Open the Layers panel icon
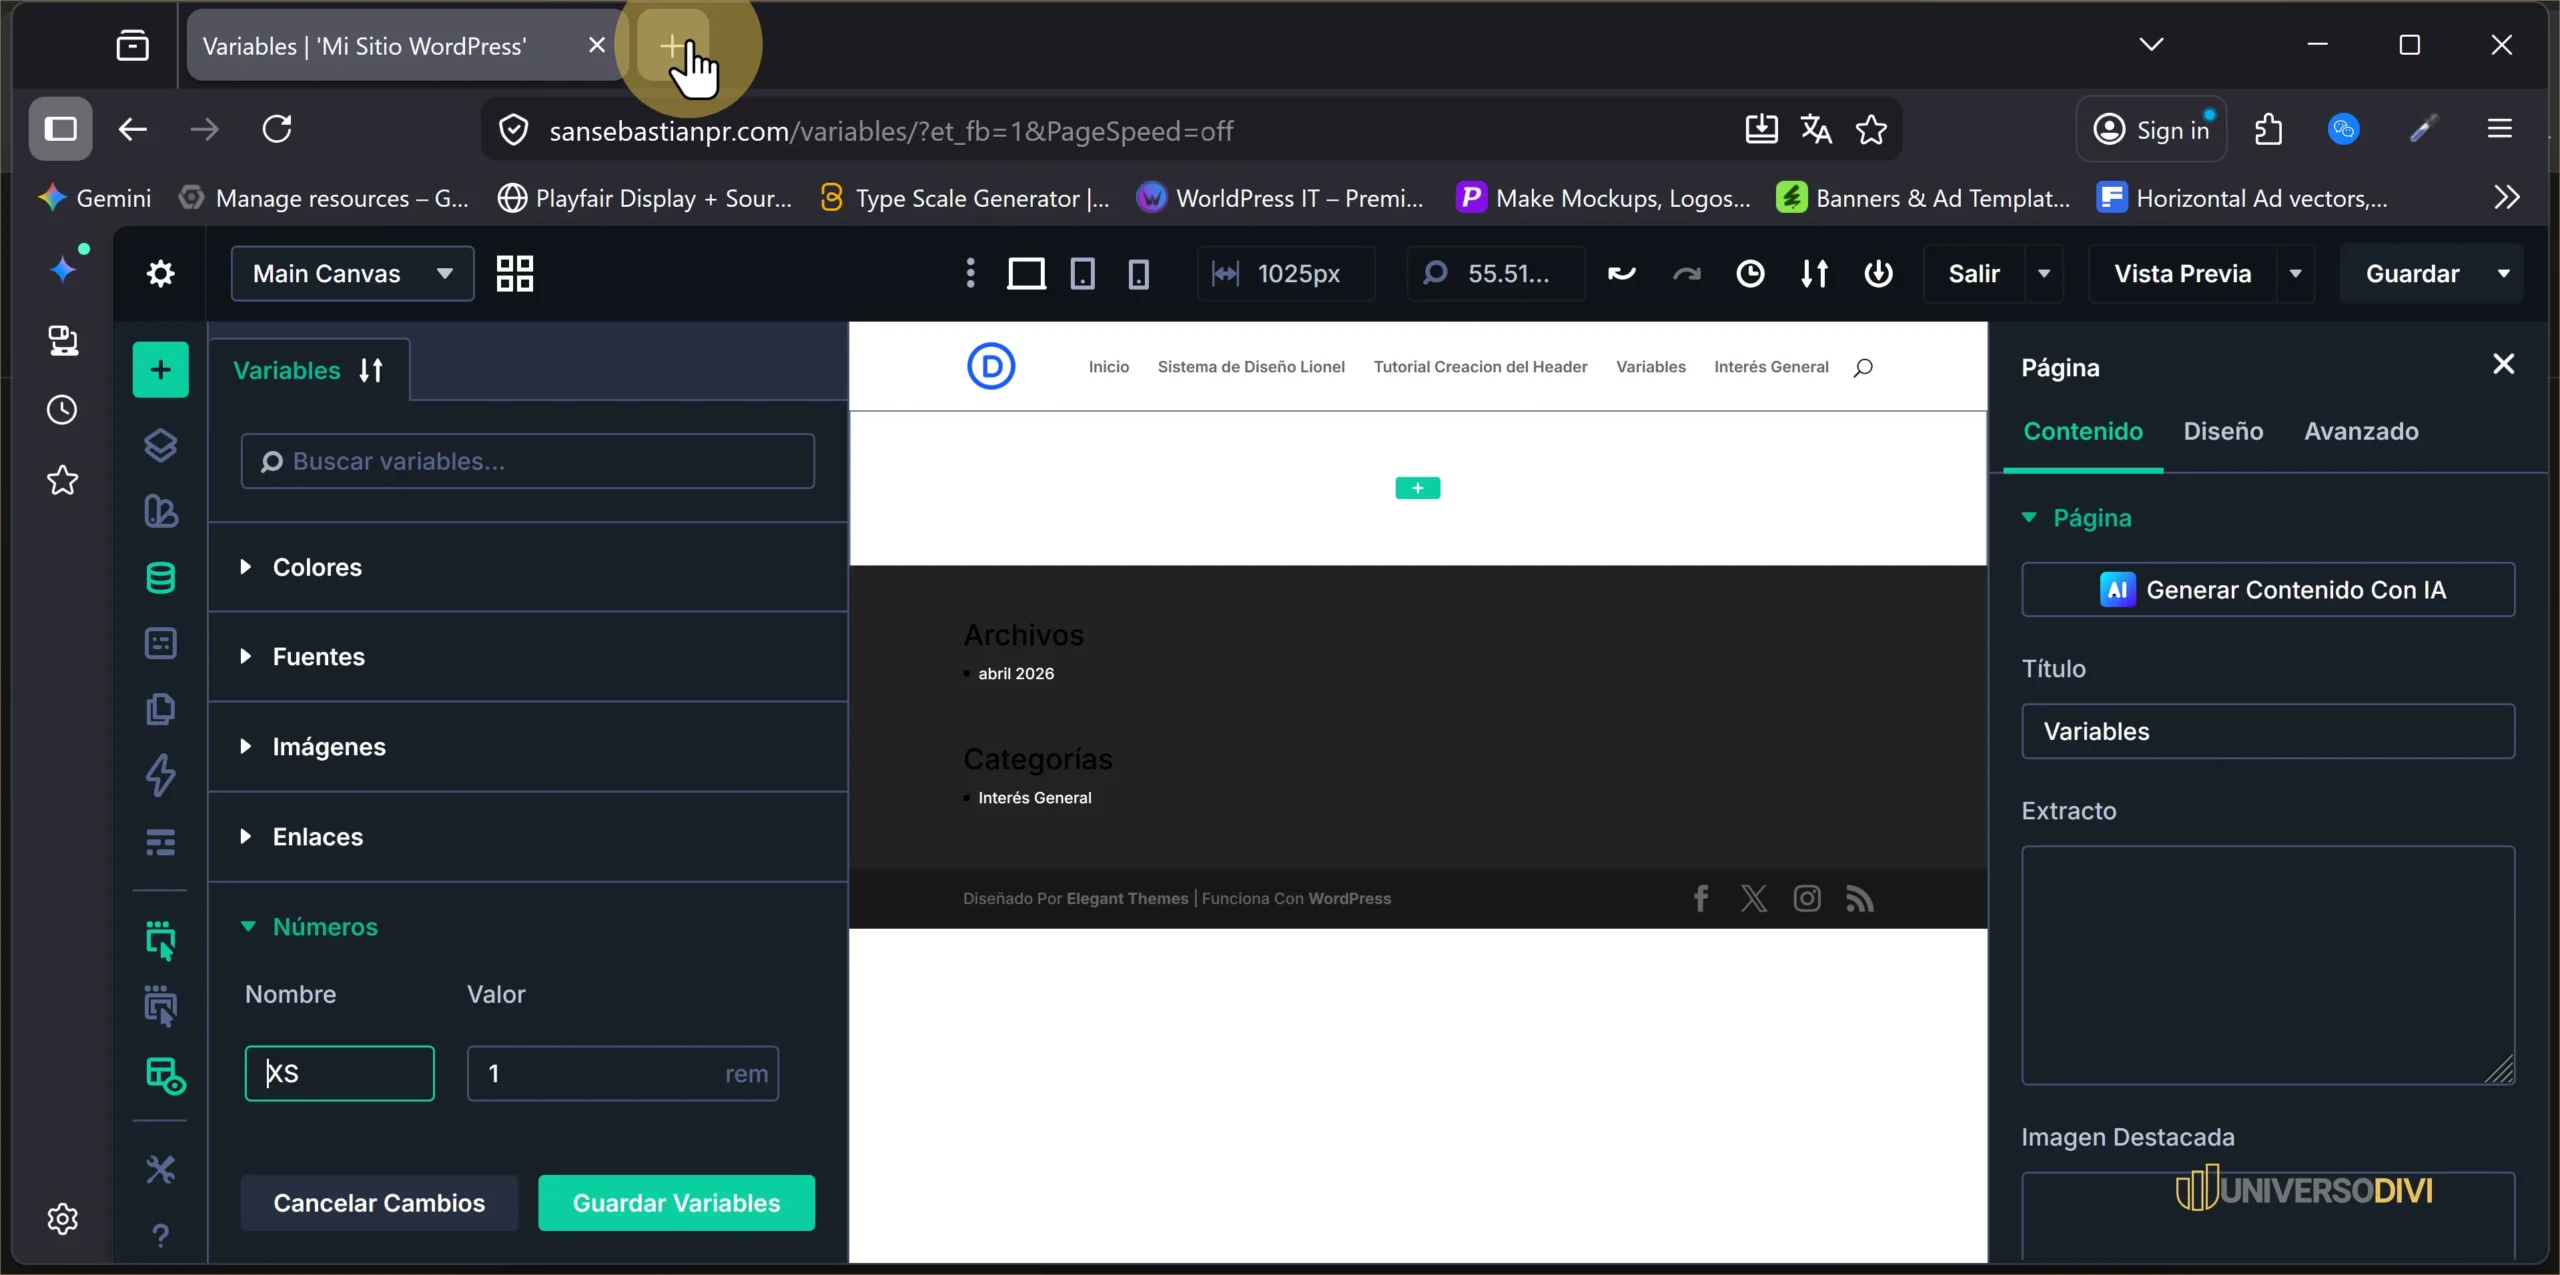Image resolution: width=2560 pixels, height=1275 pixels. [x=160, y=445]
